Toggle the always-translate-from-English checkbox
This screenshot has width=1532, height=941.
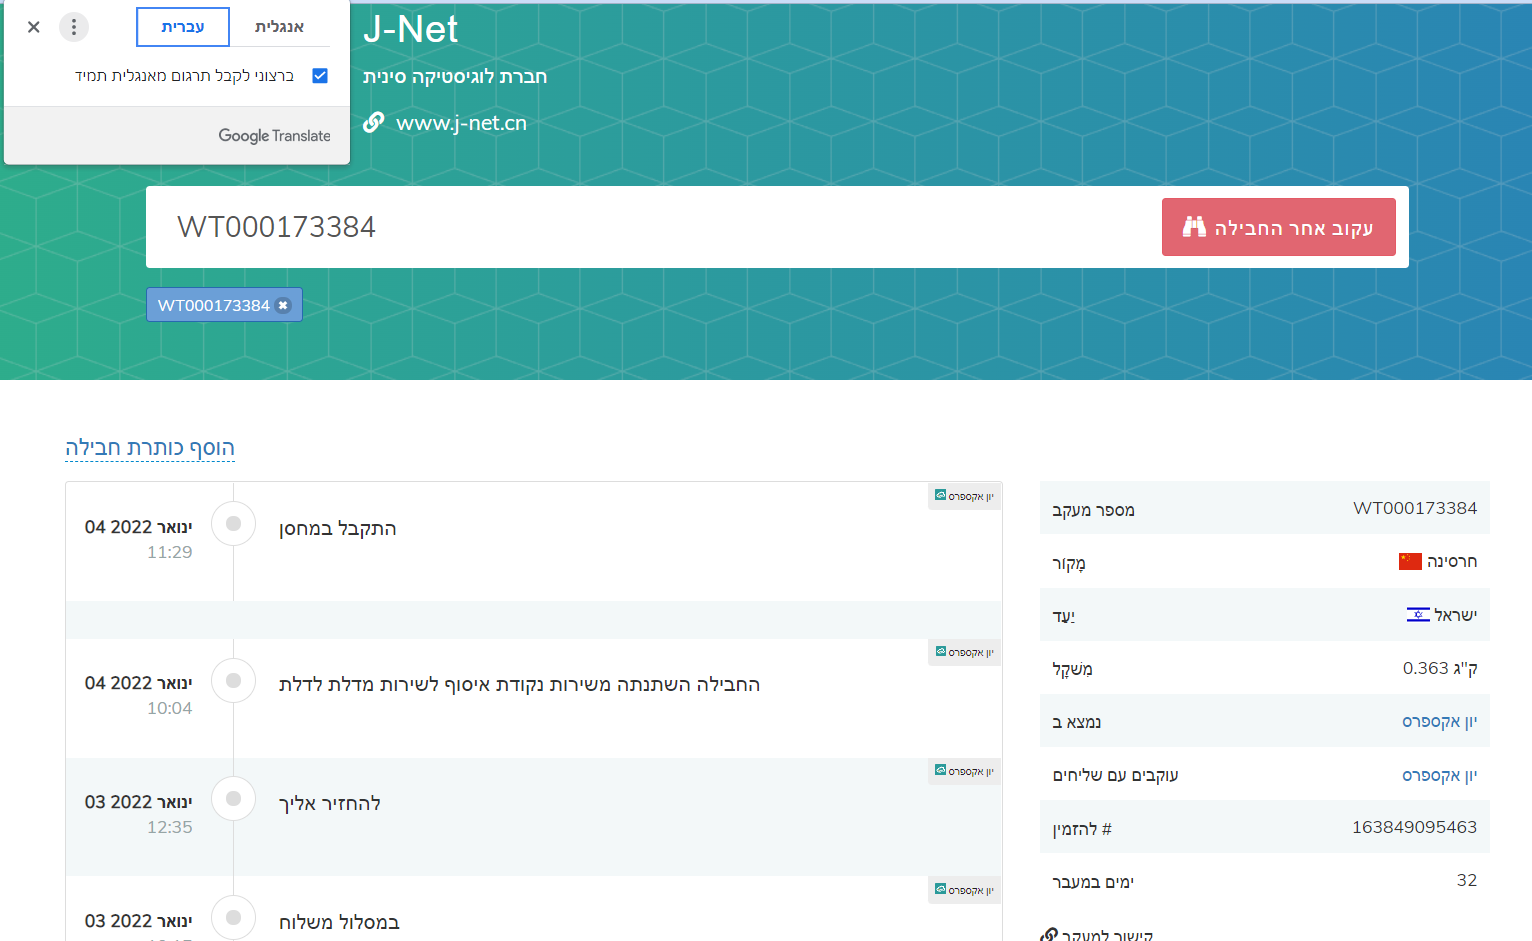click(x=320, y=76)
